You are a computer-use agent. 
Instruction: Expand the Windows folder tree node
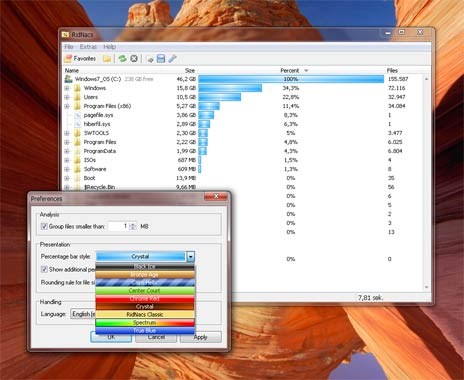pos(67,88)
